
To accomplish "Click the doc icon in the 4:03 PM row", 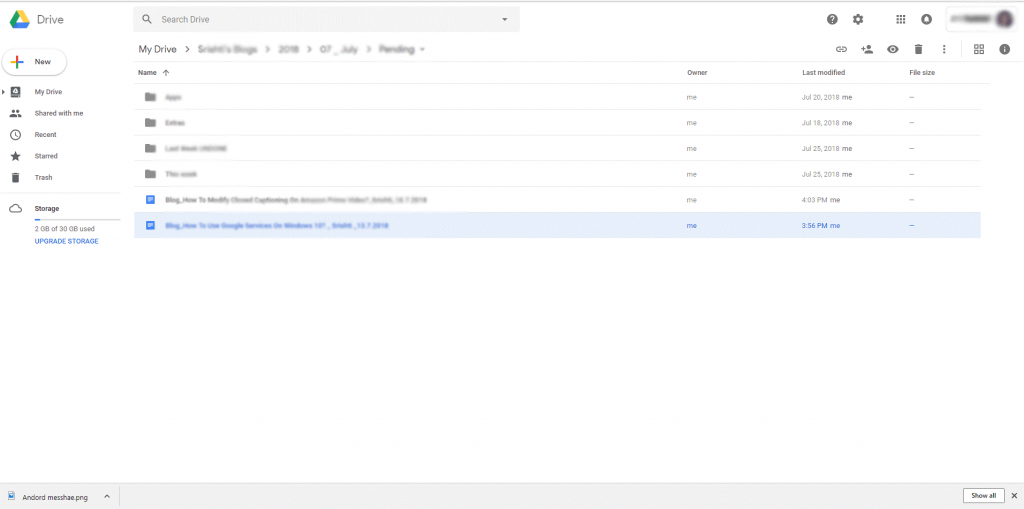I will point(150,199).
